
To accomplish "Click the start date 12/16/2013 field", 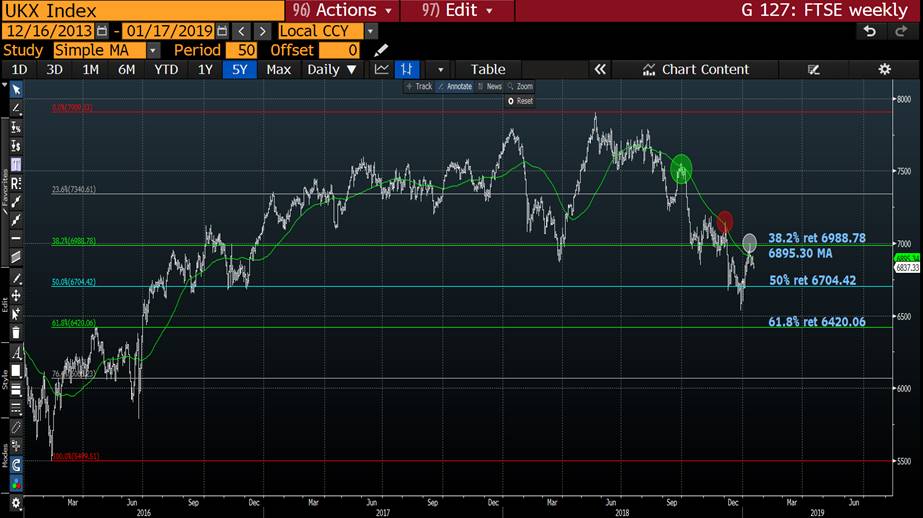I will [49, 31].
